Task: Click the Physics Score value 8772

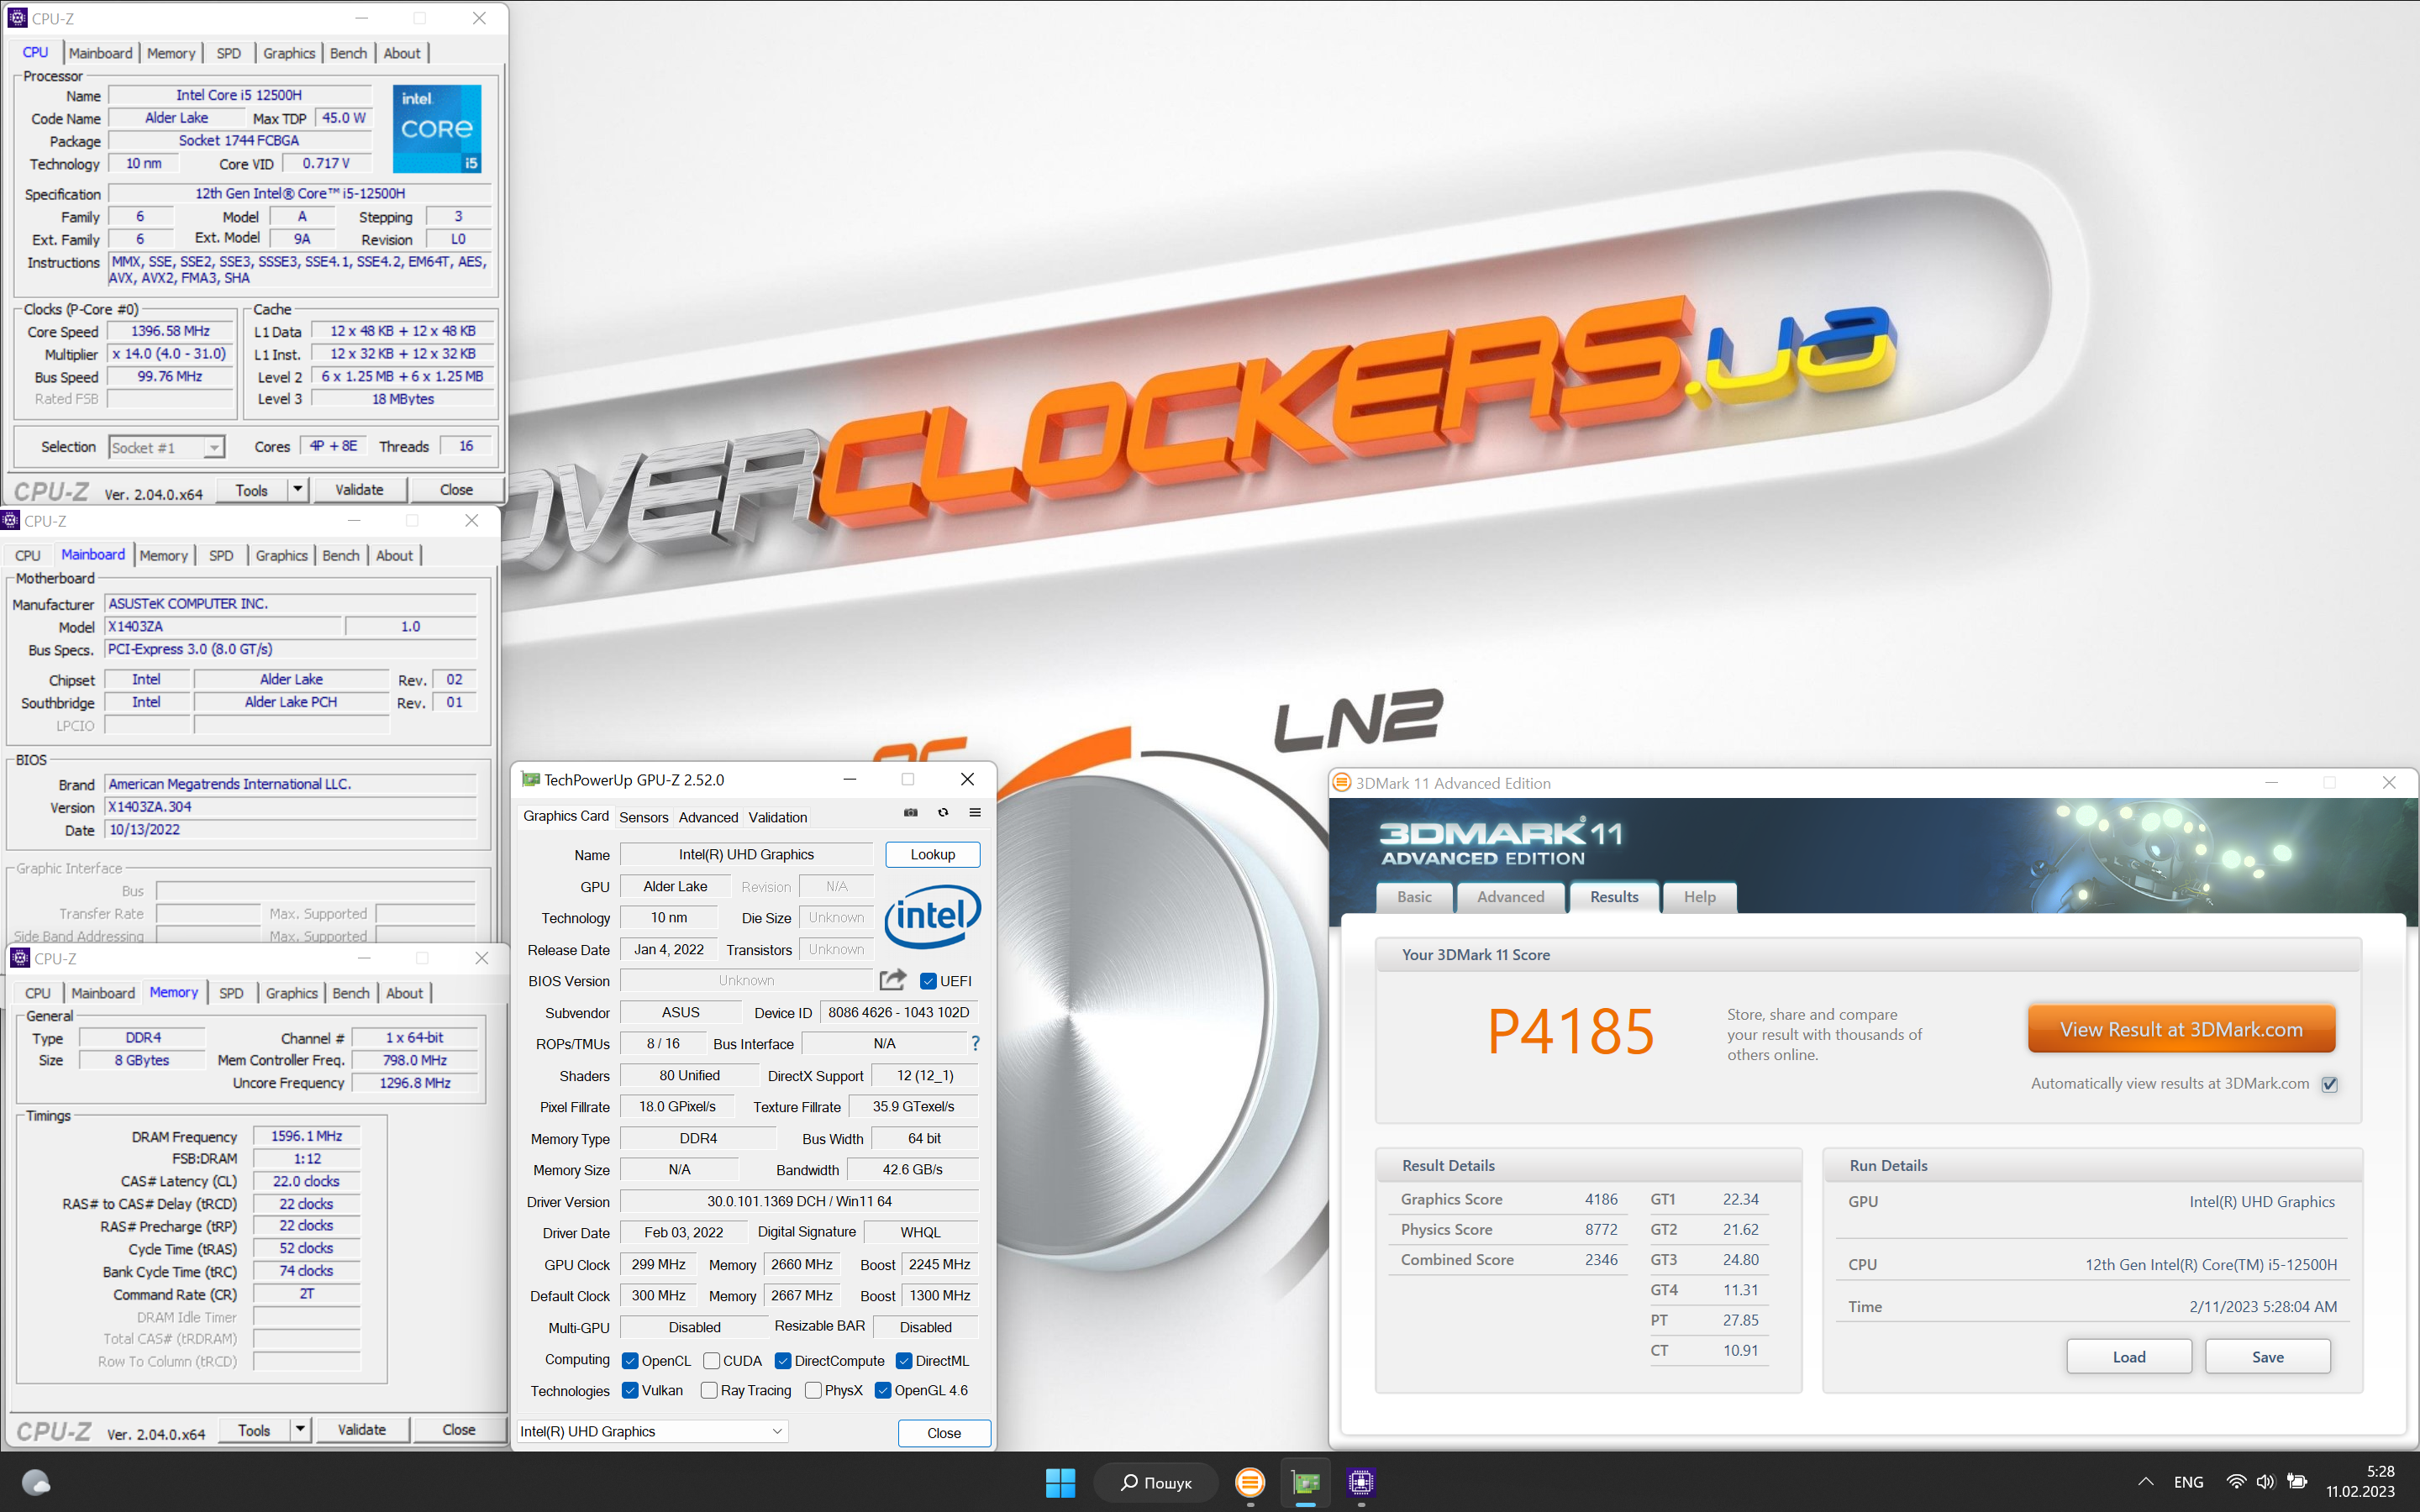Action: (1600, 1229)
